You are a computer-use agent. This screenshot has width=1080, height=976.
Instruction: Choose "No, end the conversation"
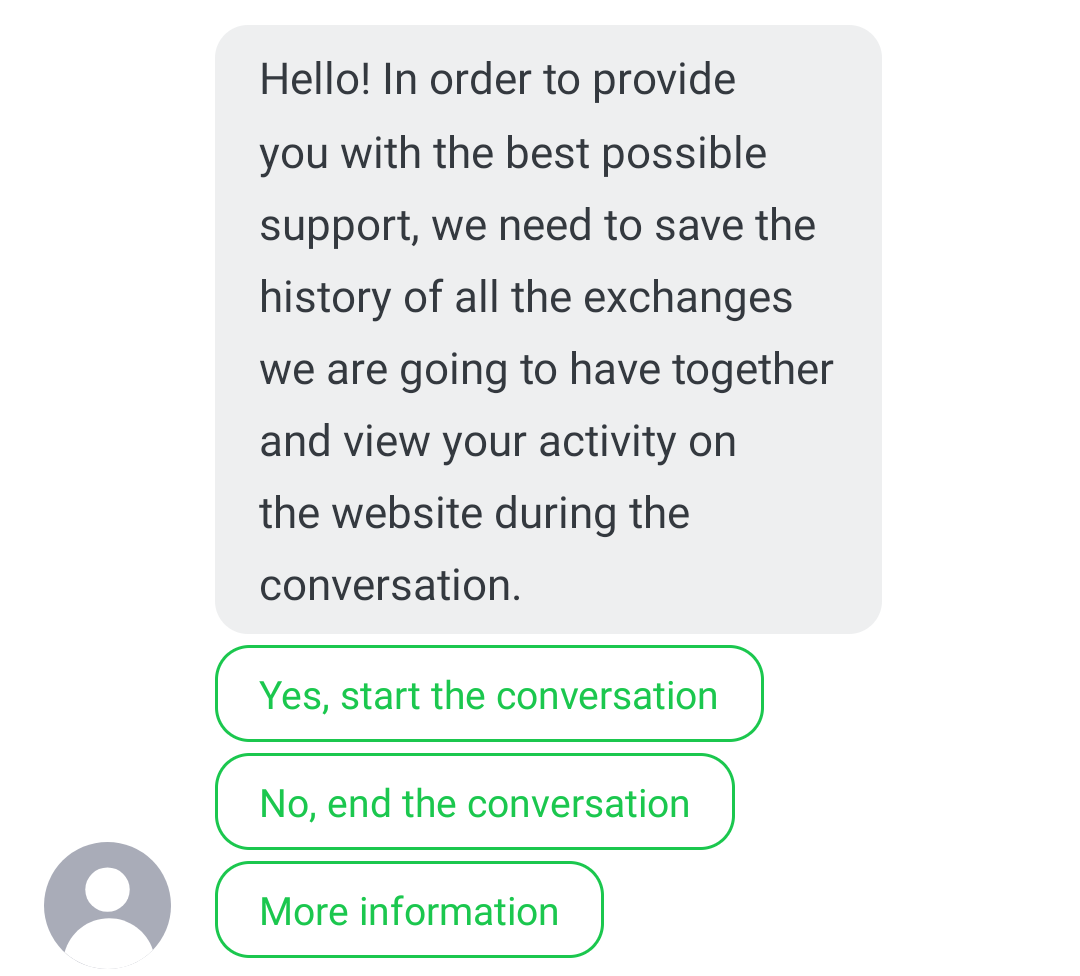click(474, 803)
